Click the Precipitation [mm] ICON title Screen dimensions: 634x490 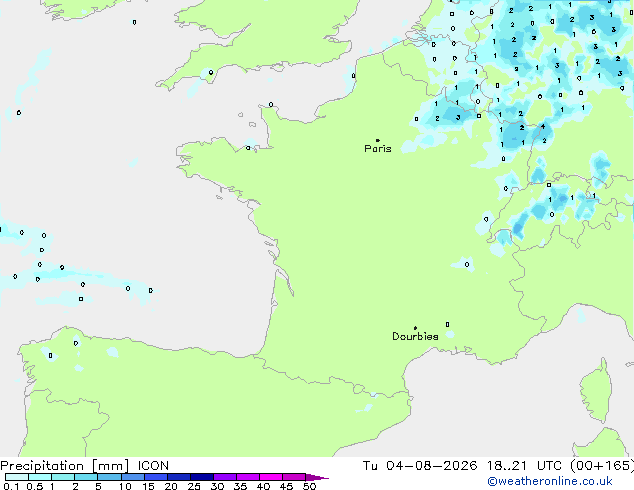pos(84,466)
